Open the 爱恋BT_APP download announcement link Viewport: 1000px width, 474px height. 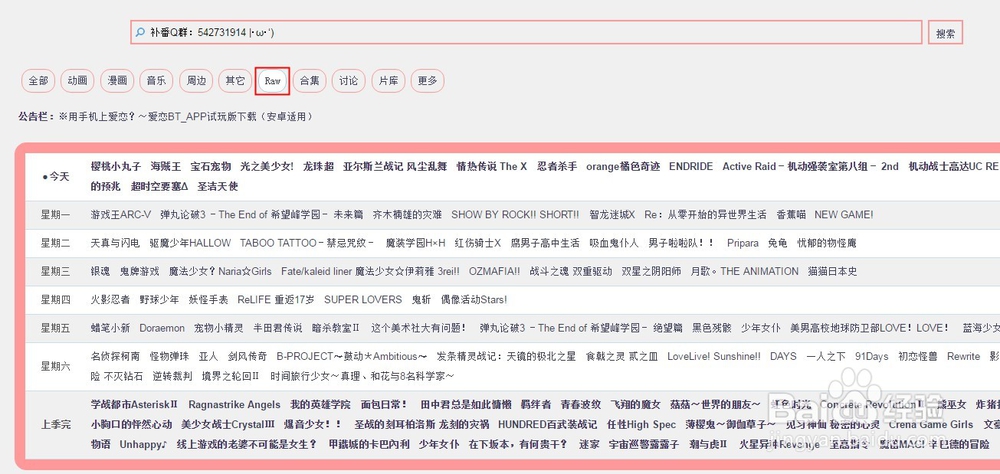coord(186,117)
